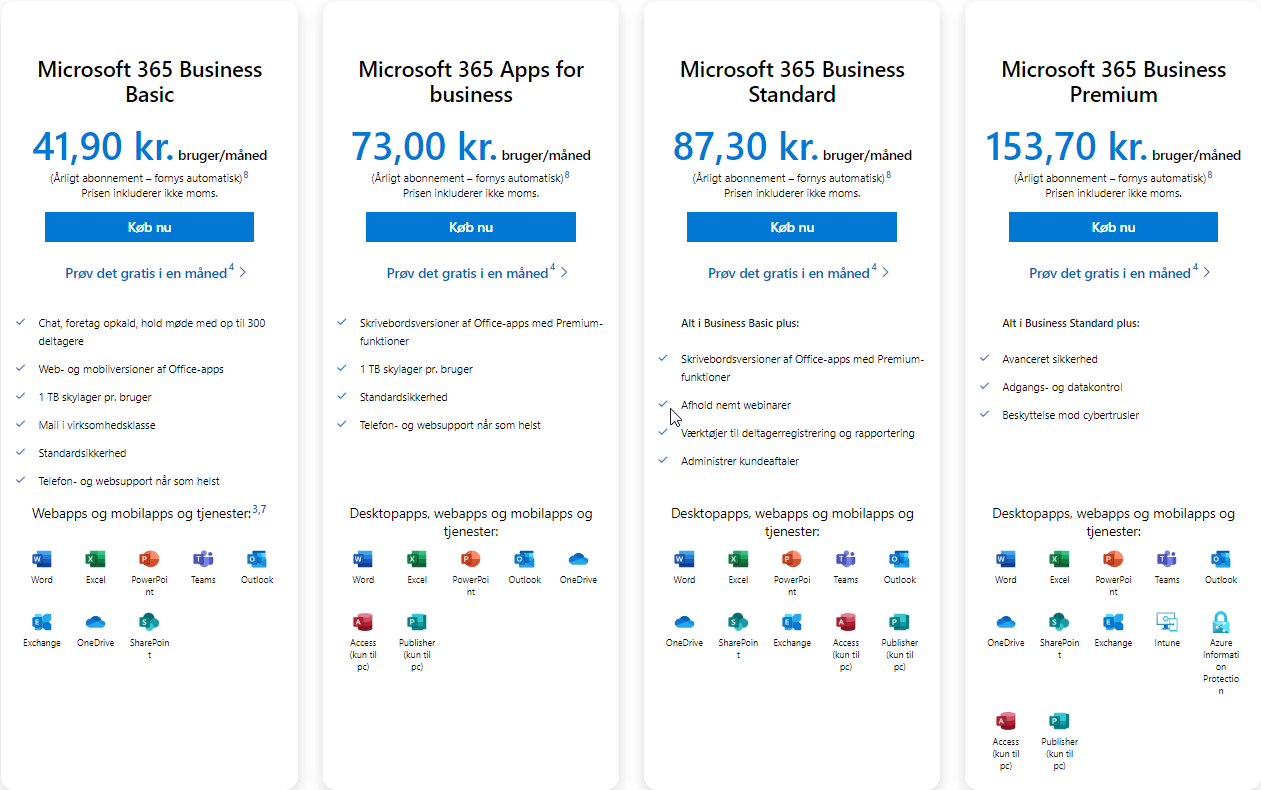This screenshot has height=790, width=1261.
Task: Click the SharePoint icon in Business Standard plan
Action: point(738,622)
